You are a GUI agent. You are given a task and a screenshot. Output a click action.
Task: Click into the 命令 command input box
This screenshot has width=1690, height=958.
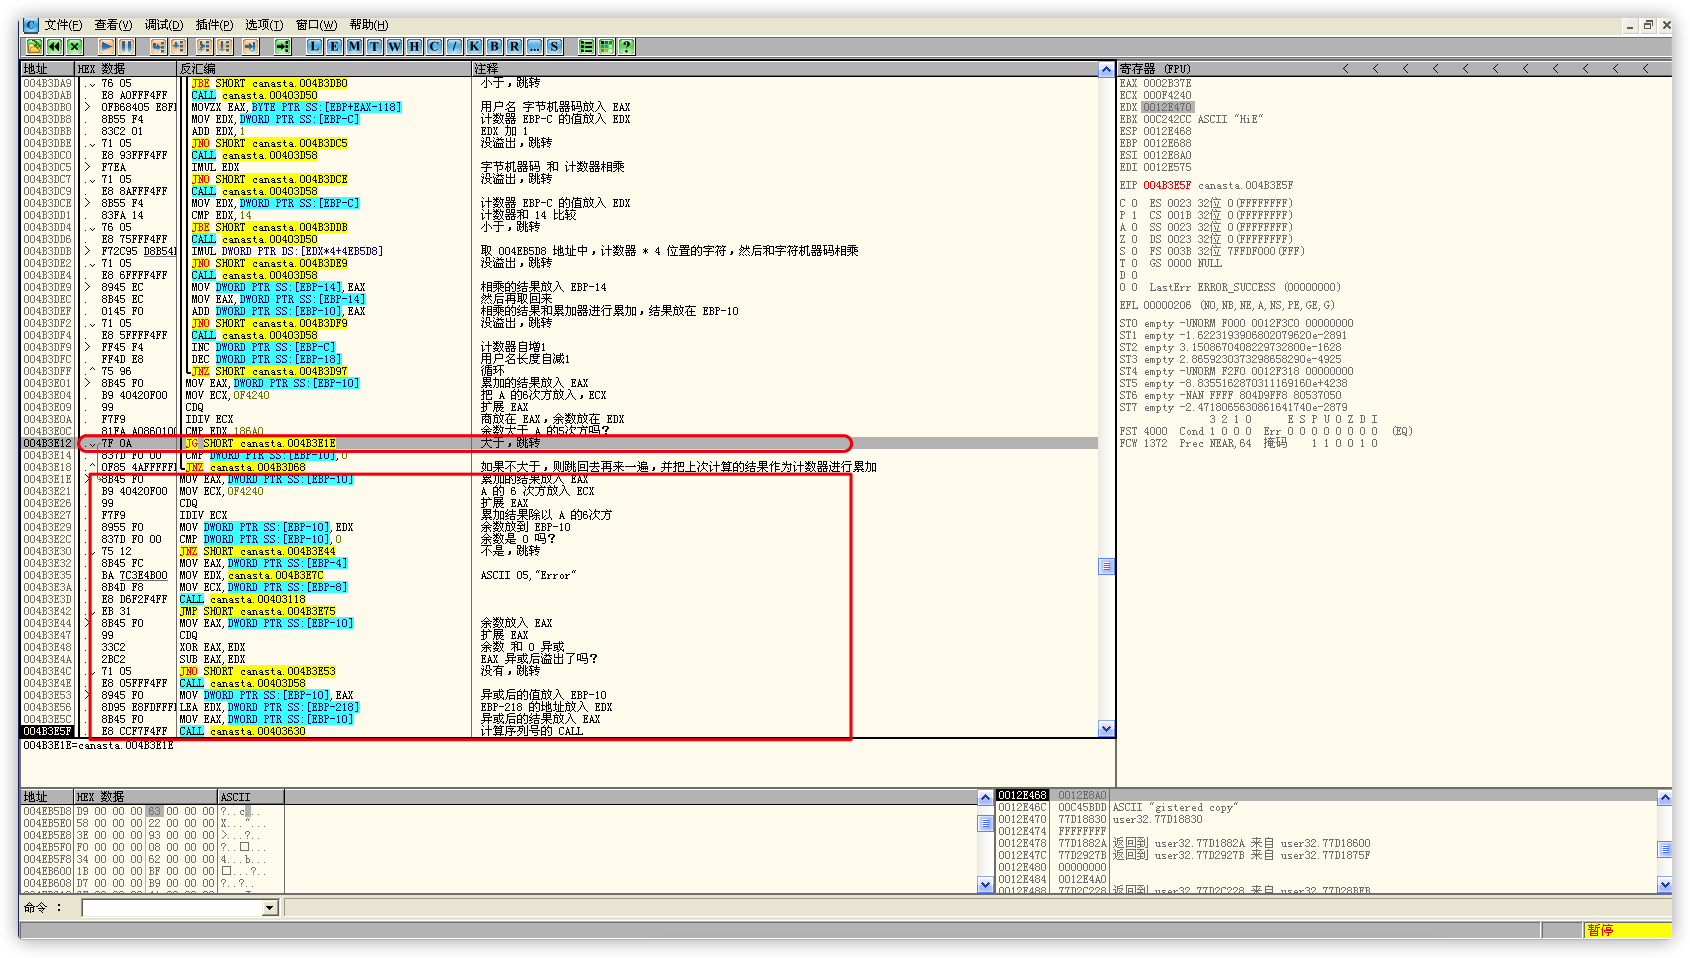point(172,908)
